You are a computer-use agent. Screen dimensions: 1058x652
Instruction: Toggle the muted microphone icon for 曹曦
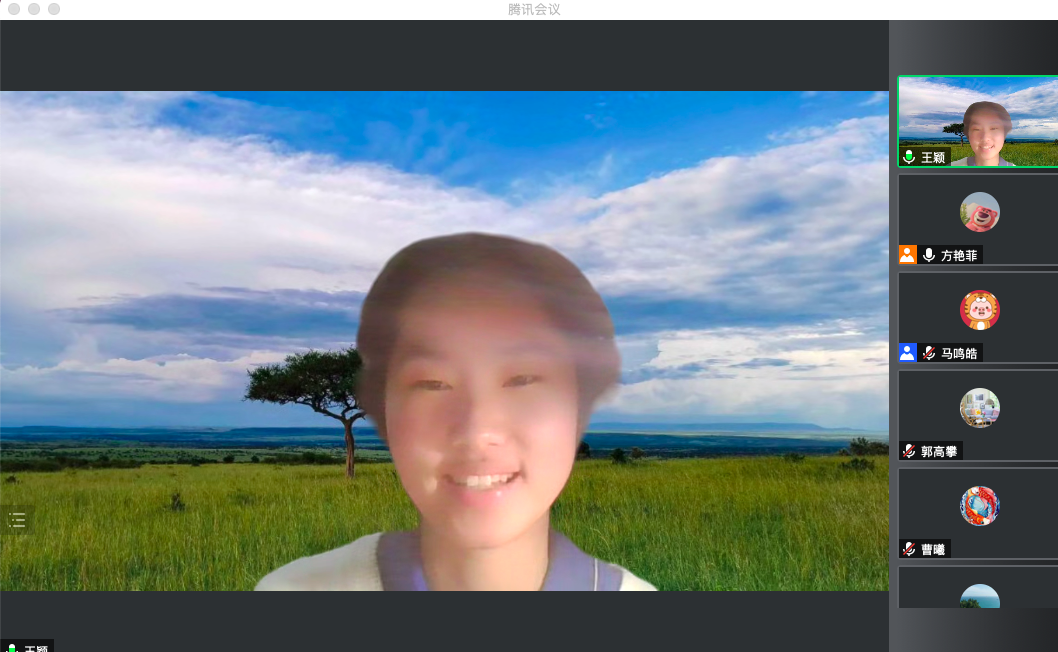point(909,549)
